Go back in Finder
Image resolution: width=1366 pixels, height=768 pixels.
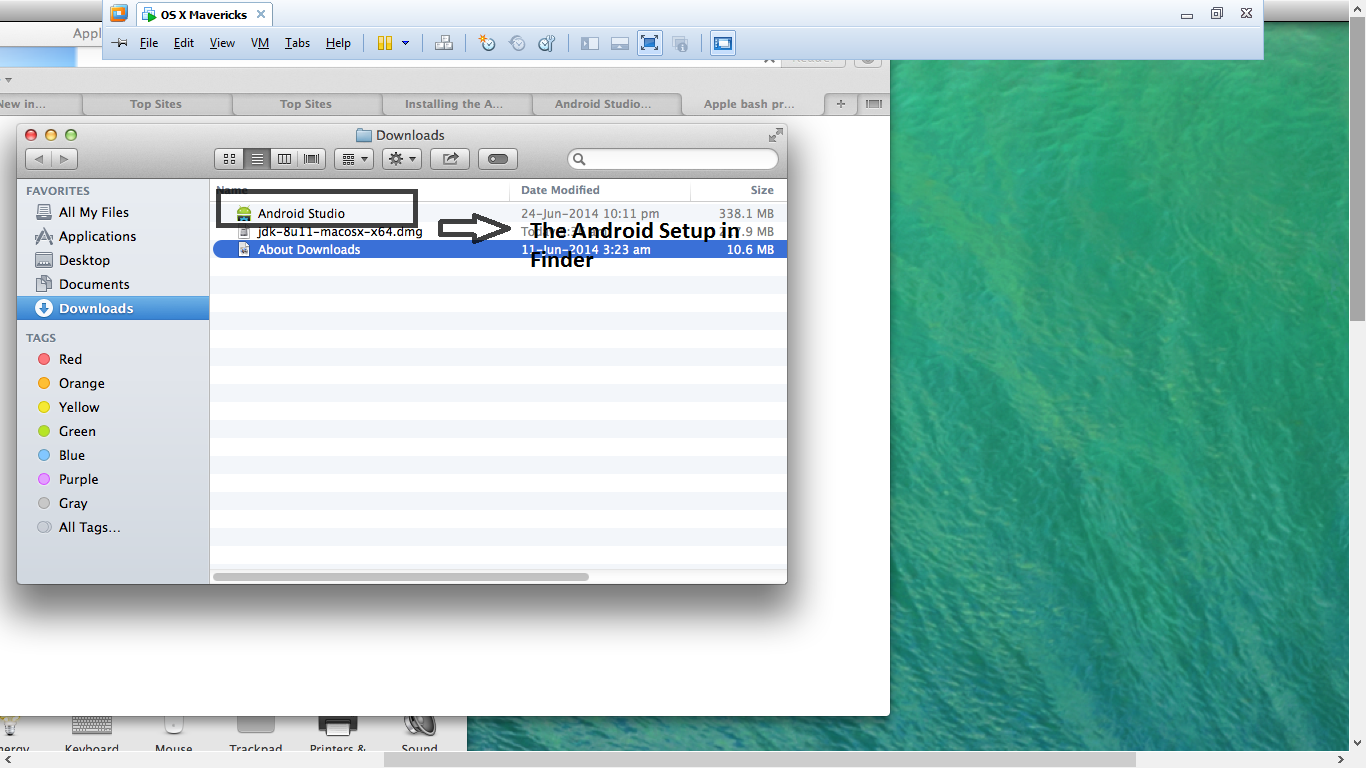tap(39, 159)
